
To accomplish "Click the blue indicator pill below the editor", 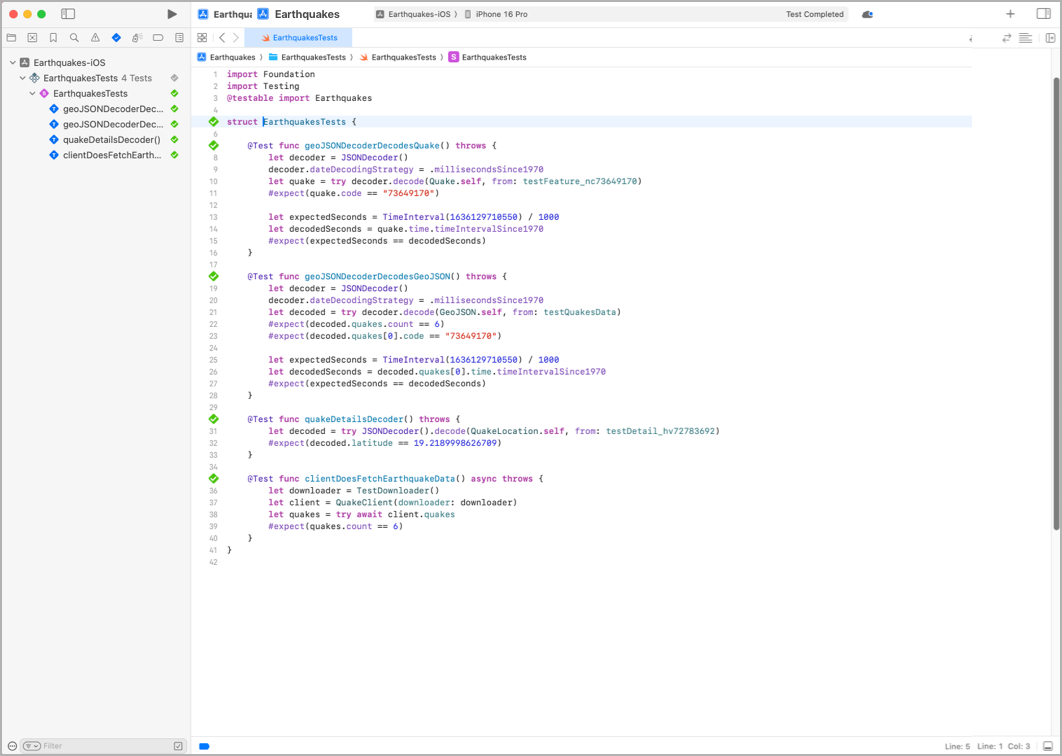I will coord(204,747).
